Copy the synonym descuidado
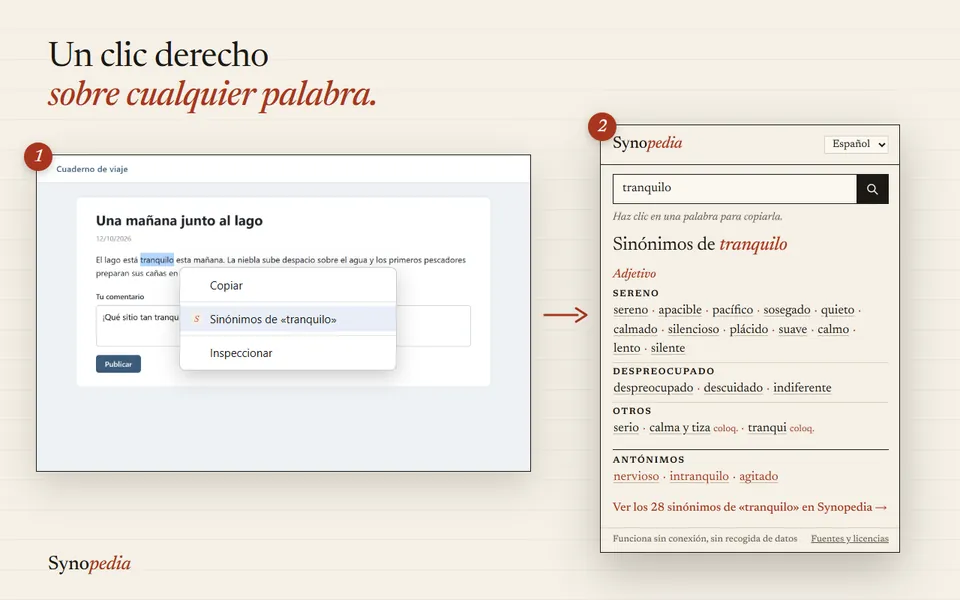The width and height of the screenshot is (960, 600). (733, 388)
